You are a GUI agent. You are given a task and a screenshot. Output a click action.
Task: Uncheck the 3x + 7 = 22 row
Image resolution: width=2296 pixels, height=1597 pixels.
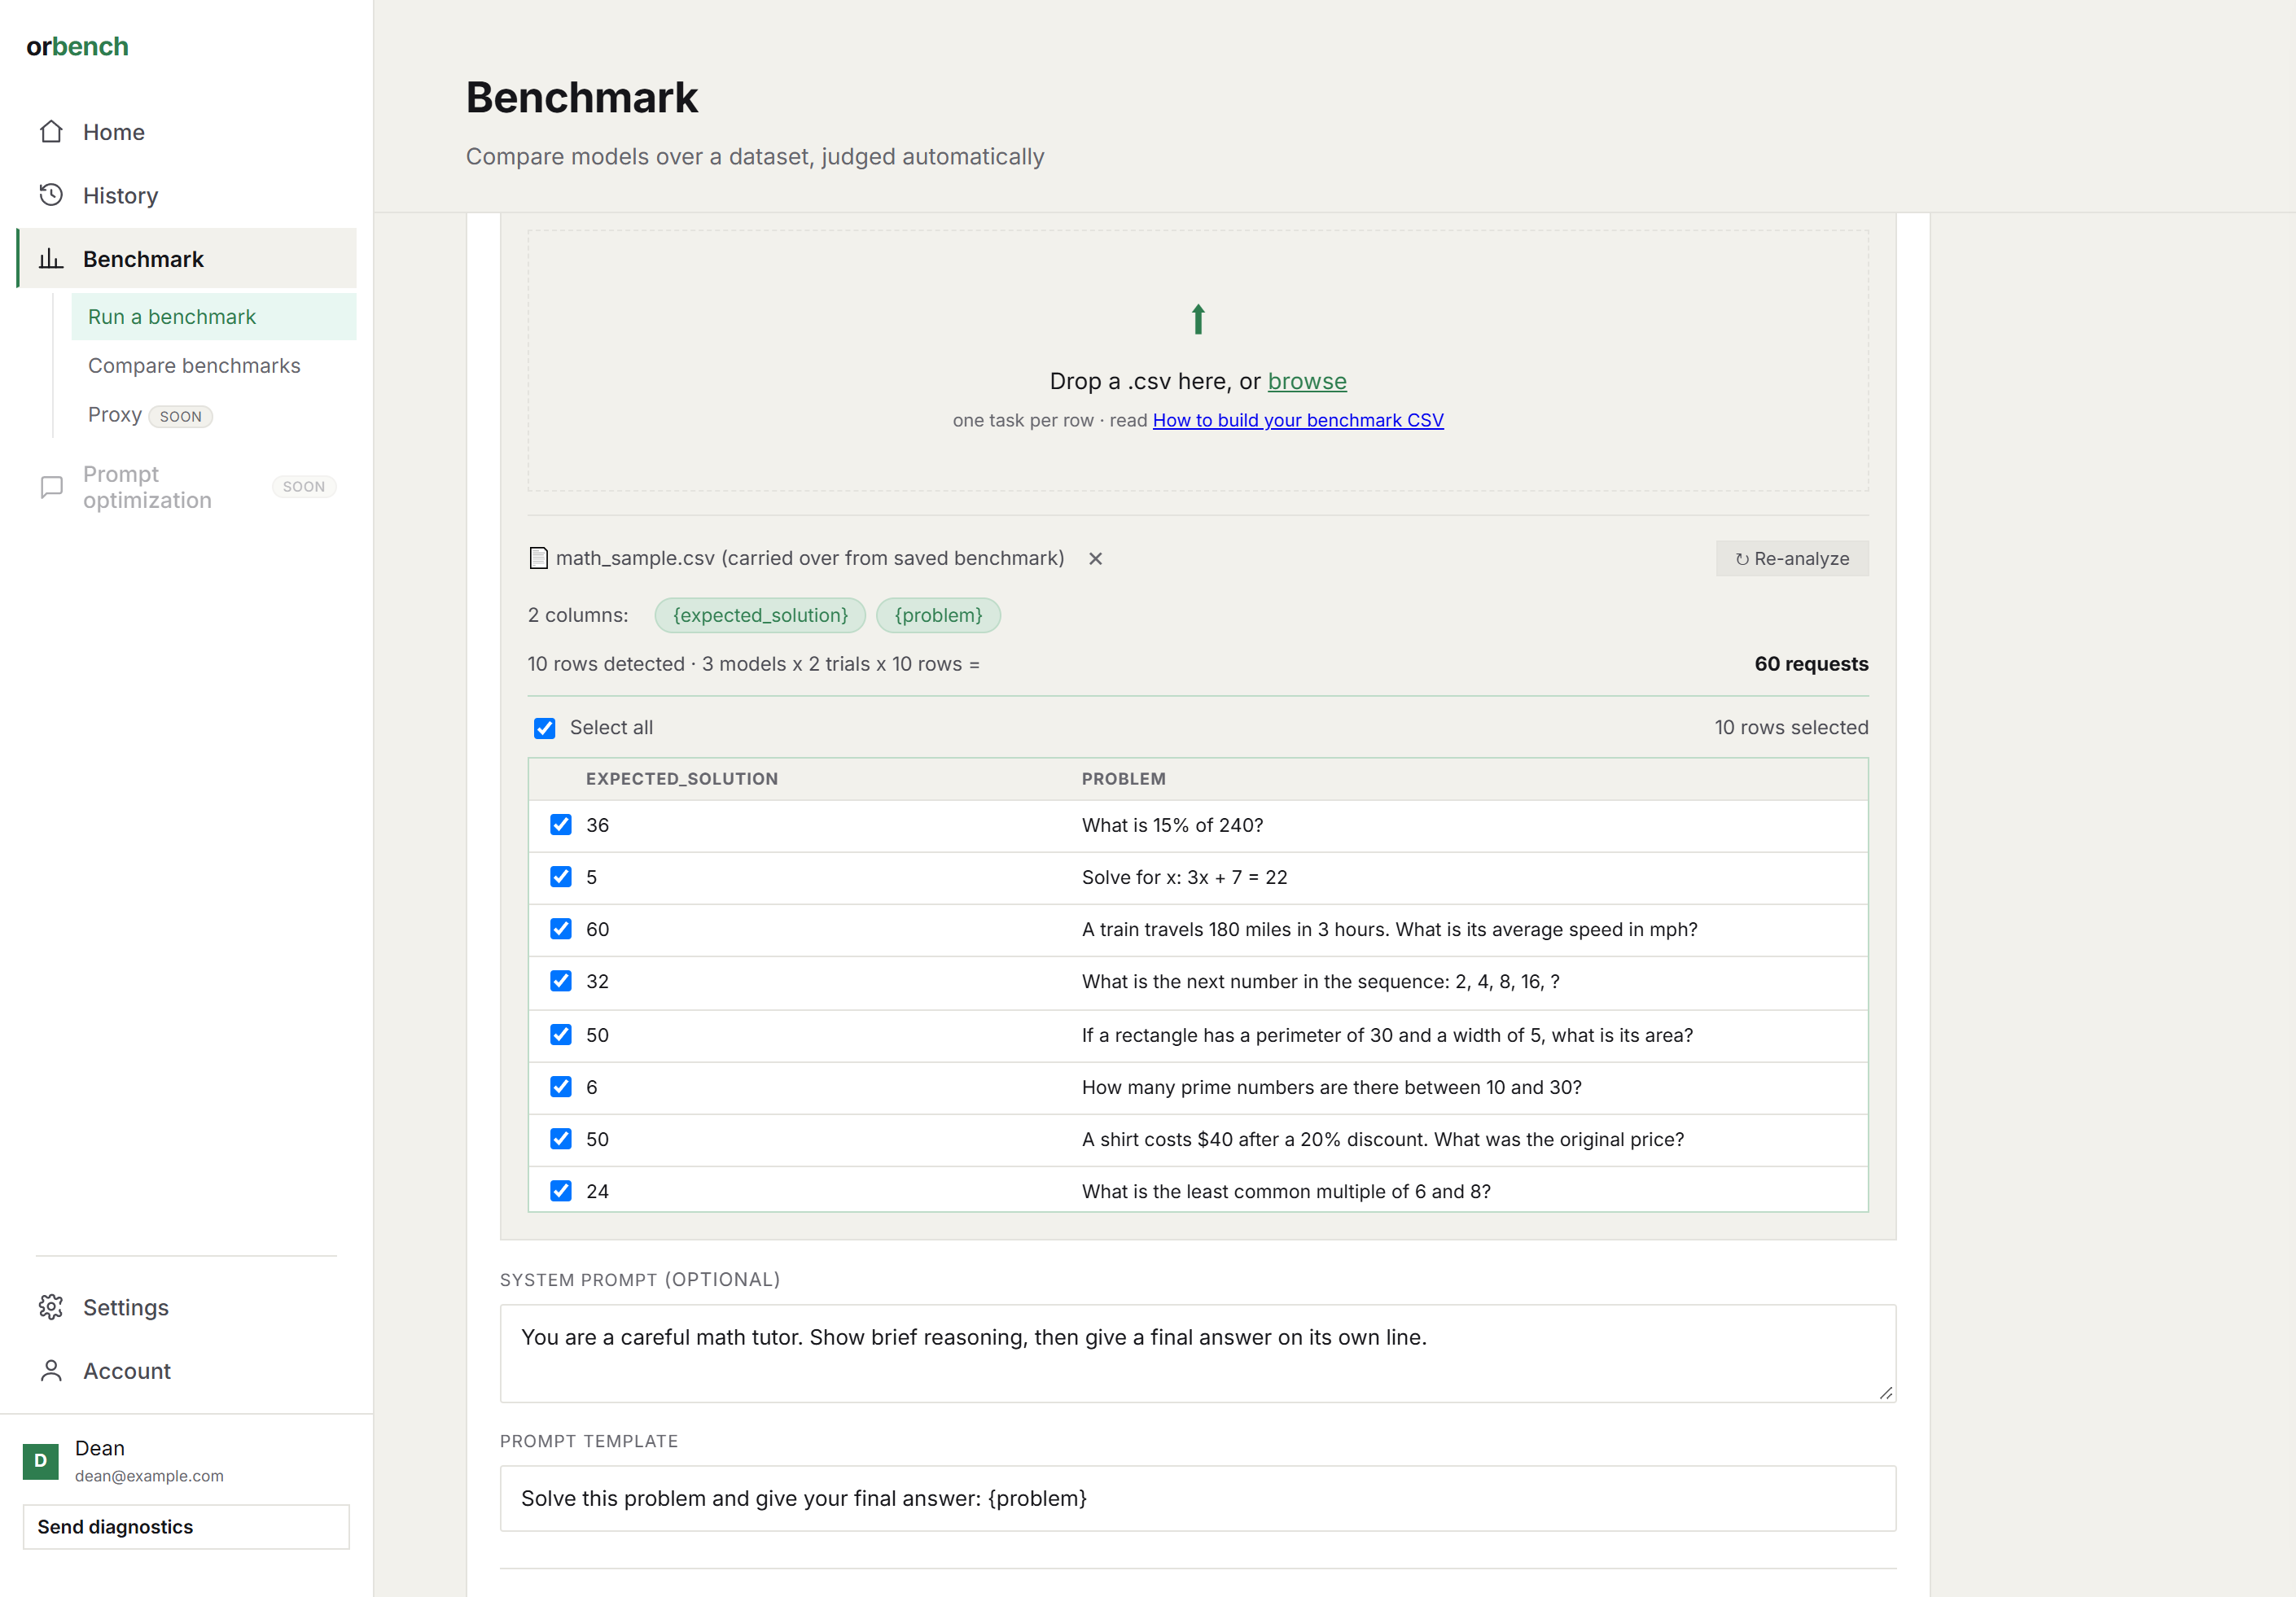coord(561,877)
